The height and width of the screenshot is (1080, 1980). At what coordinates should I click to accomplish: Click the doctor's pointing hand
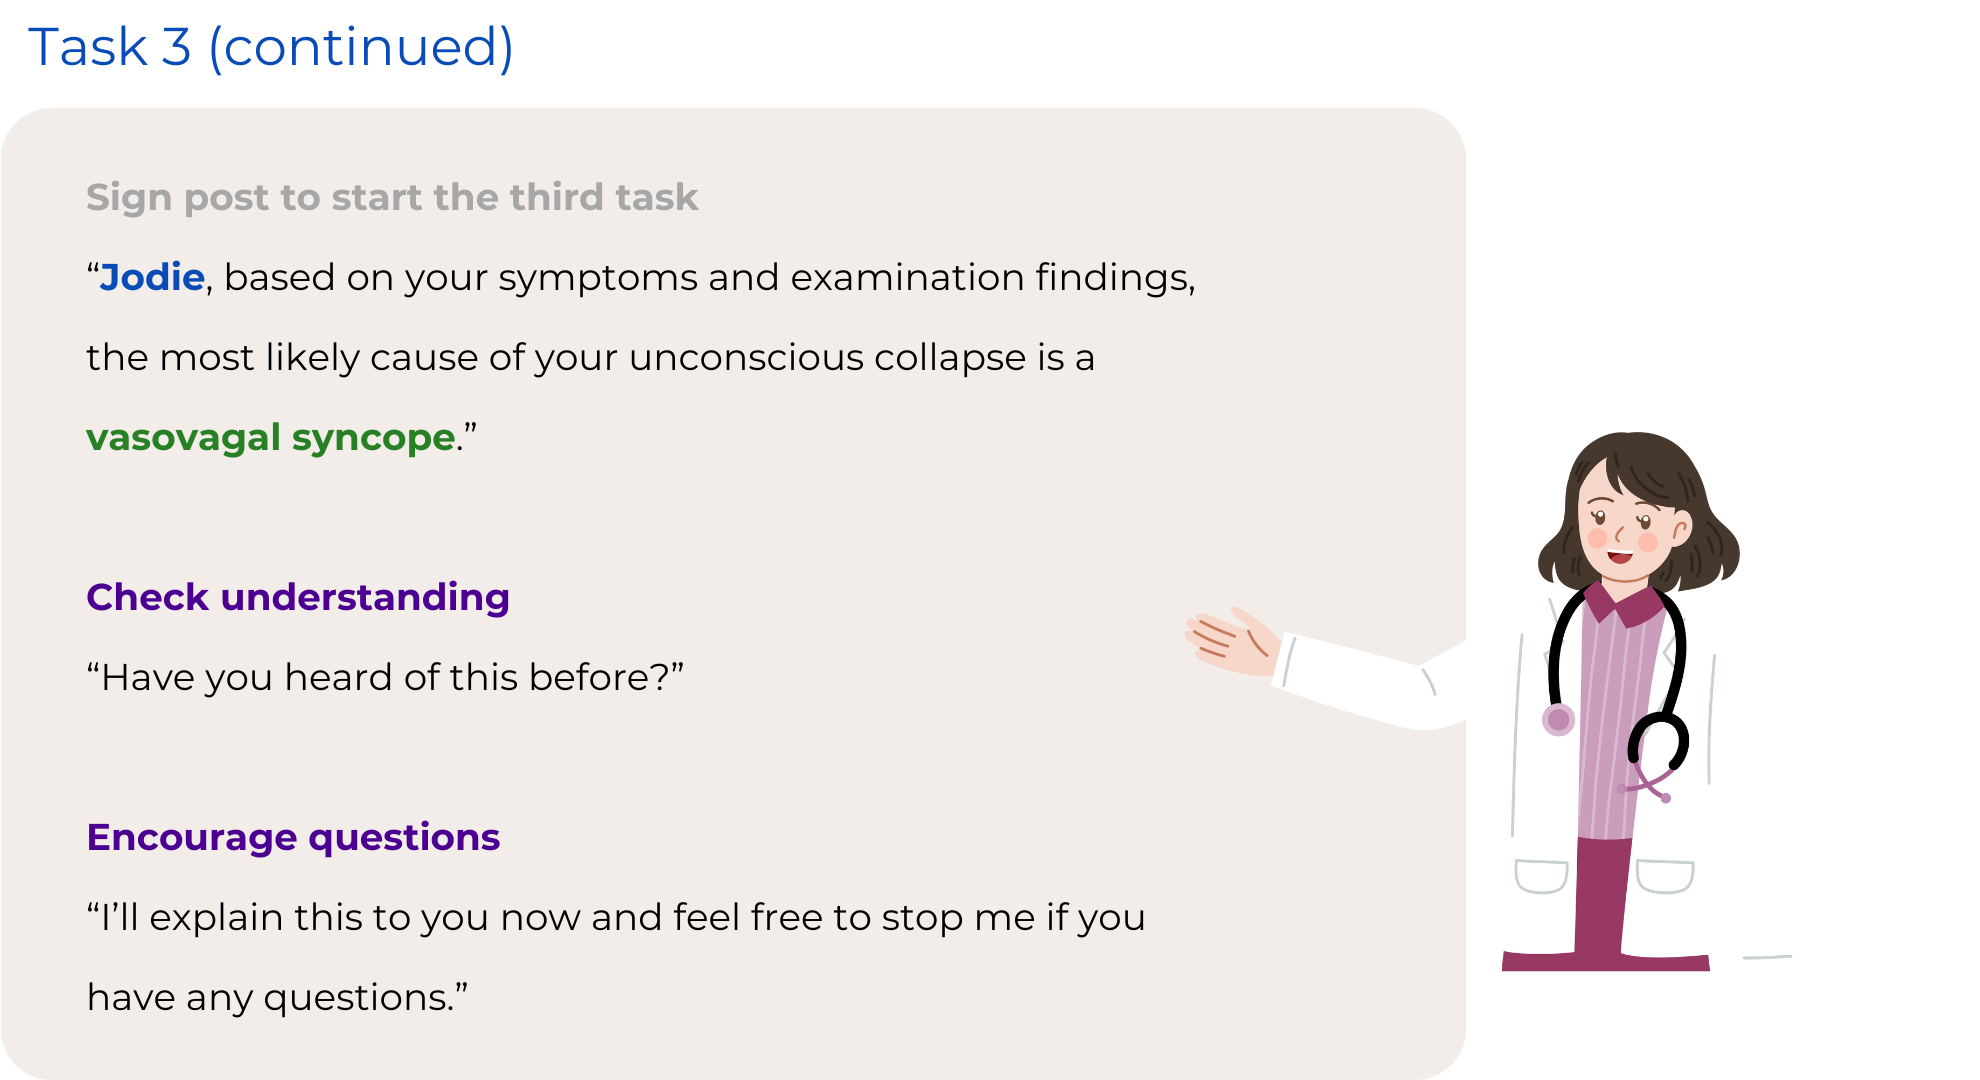point(1232,642)
